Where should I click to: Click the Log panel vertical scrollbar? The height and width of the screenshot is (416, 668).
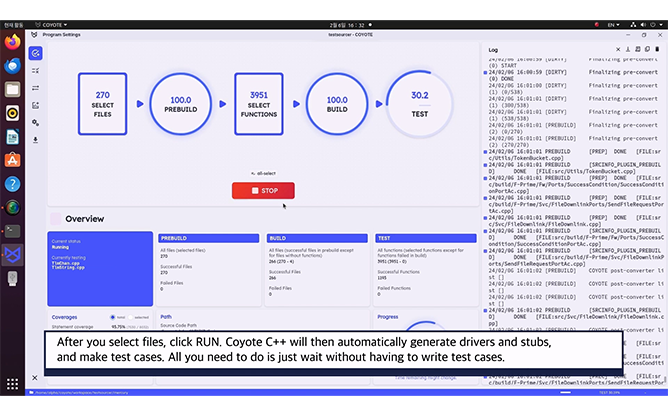pos(665,378)
